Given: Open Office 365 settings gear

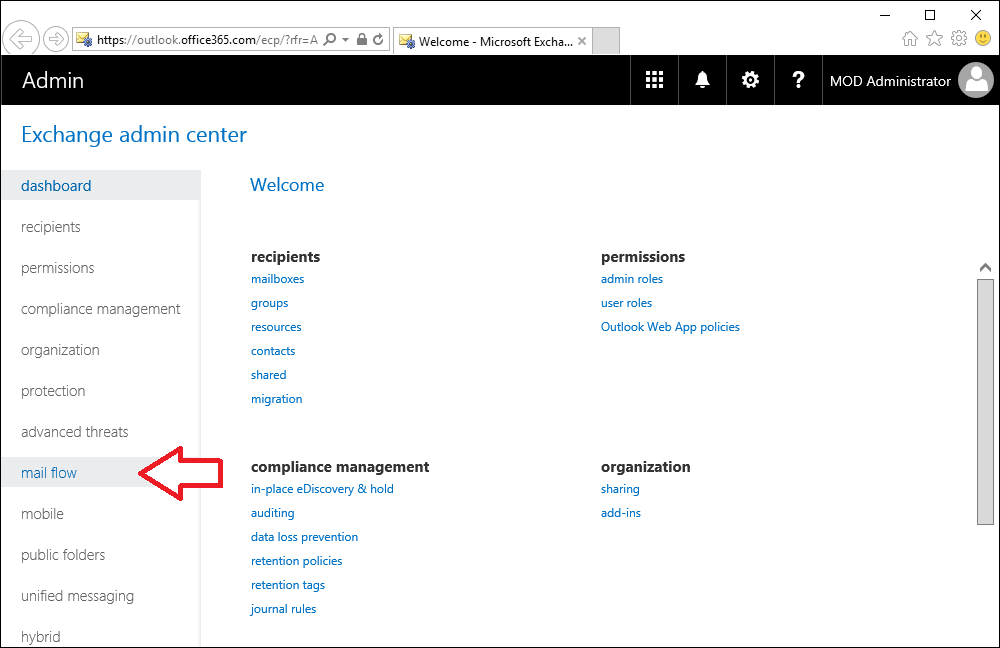Looking at the screenshot, I should [750, 80].
